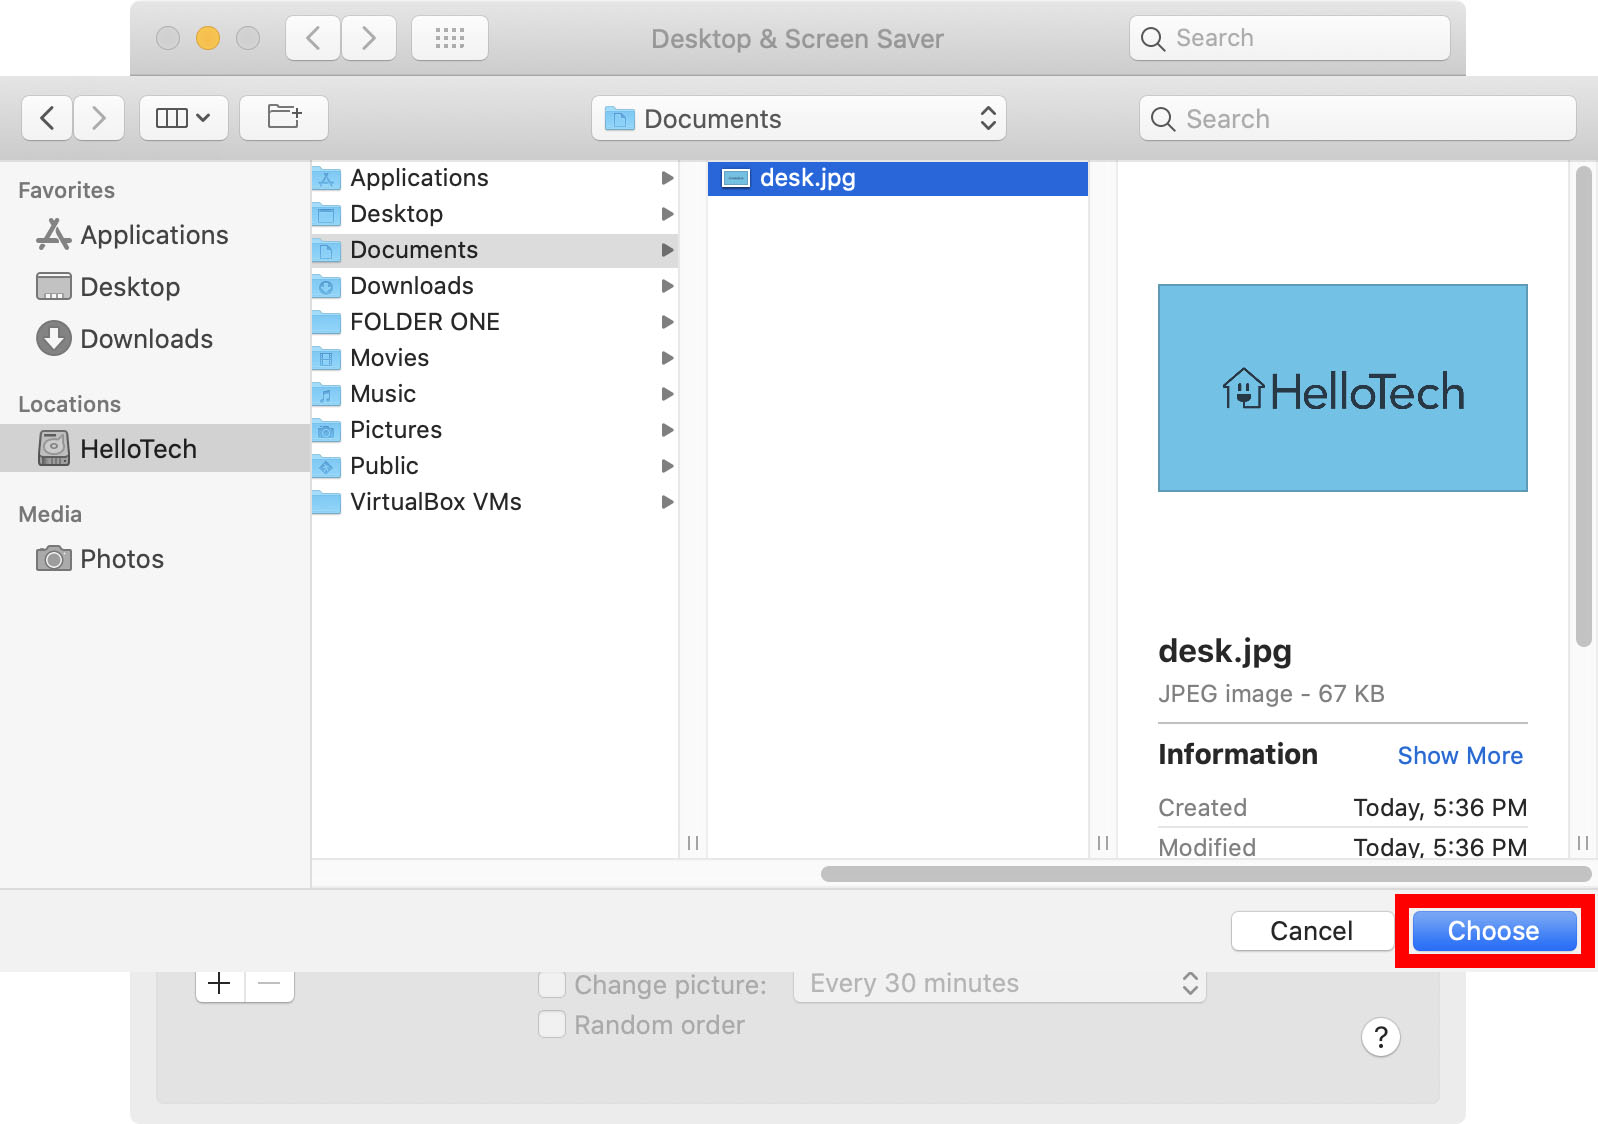The image size is (1598, 1124).
Task: Toggle the Random order checkbox
Action: (552, 1025)
